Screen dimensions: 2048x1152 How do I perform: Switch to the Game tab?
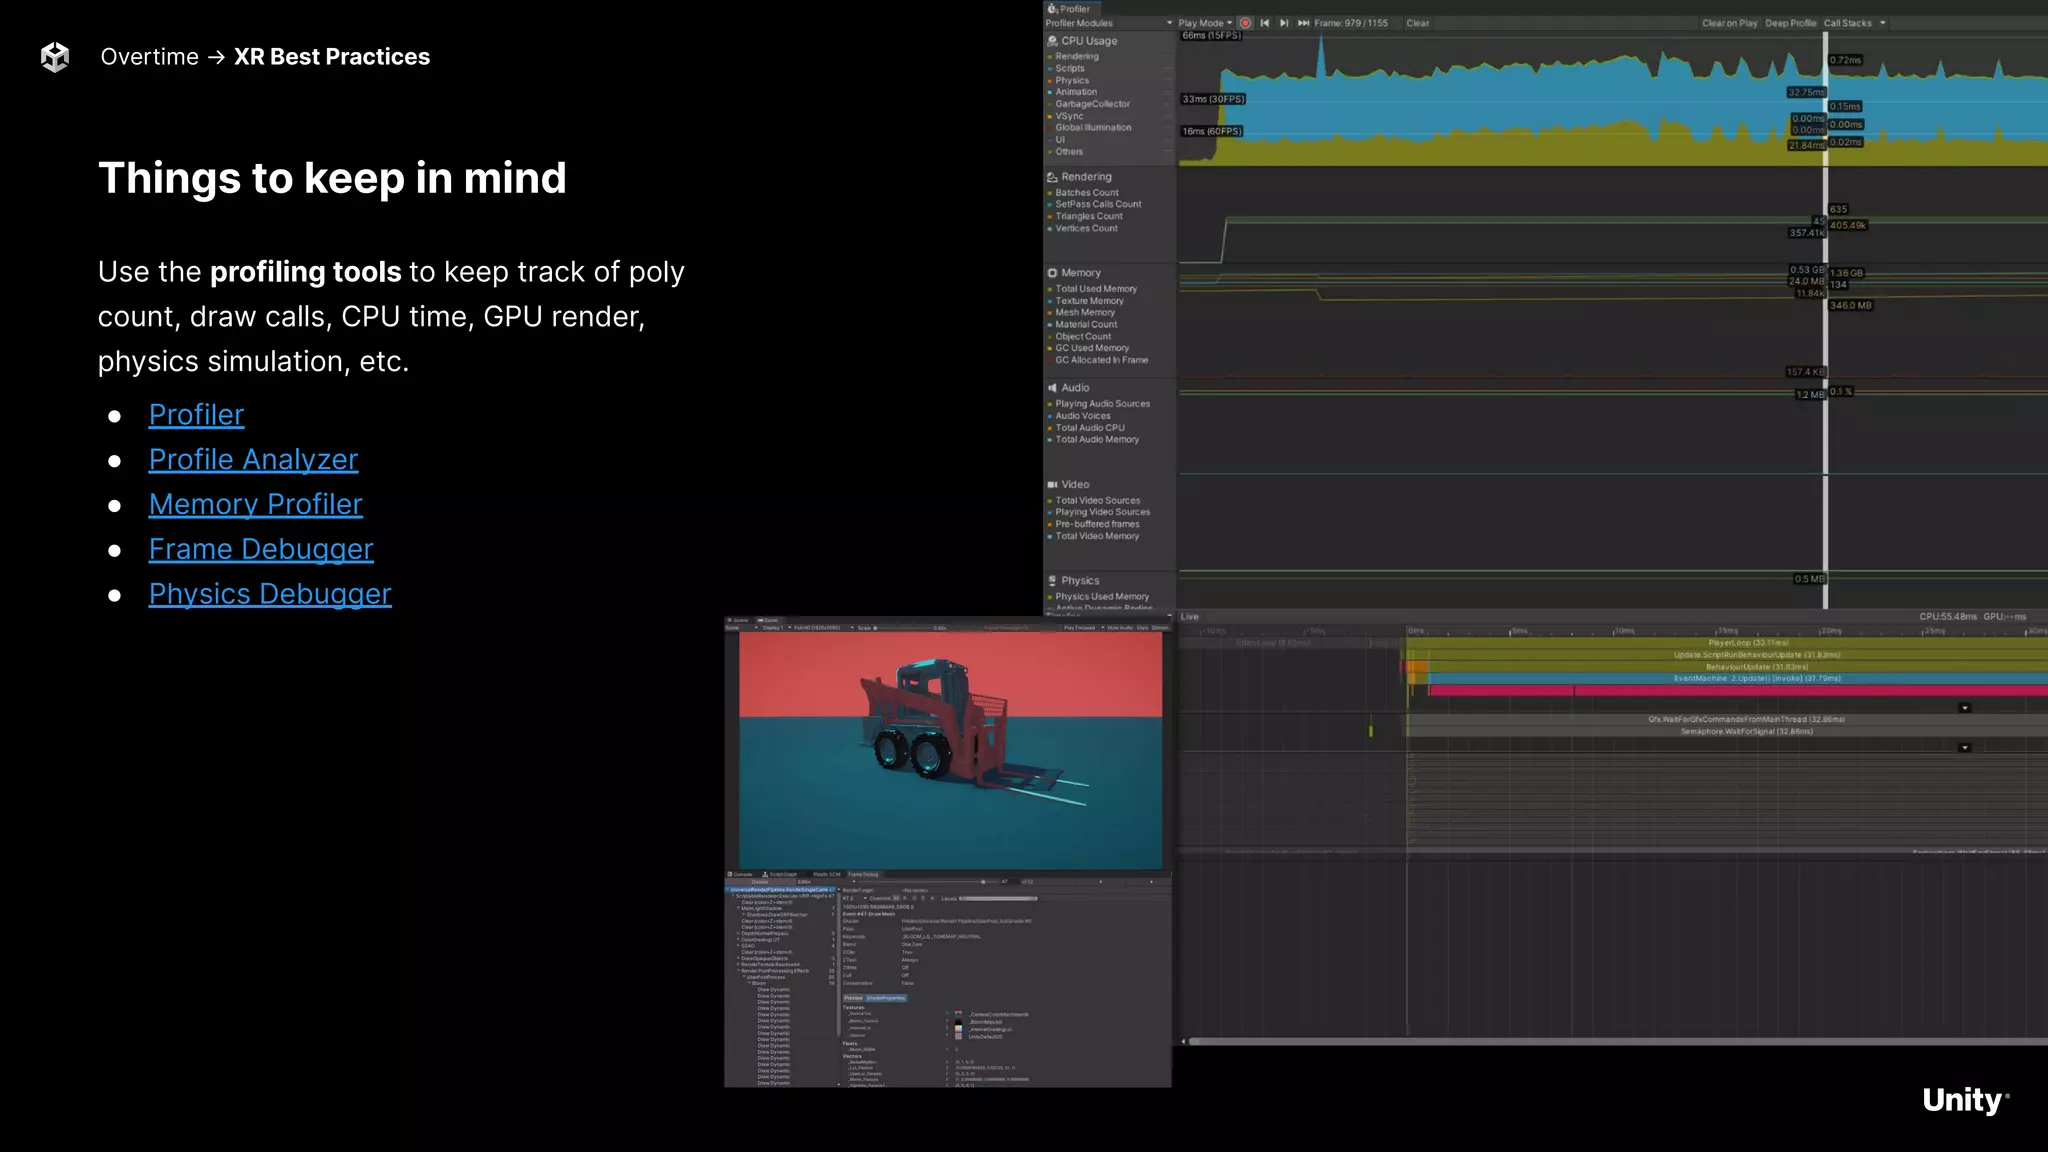[768, 620]
